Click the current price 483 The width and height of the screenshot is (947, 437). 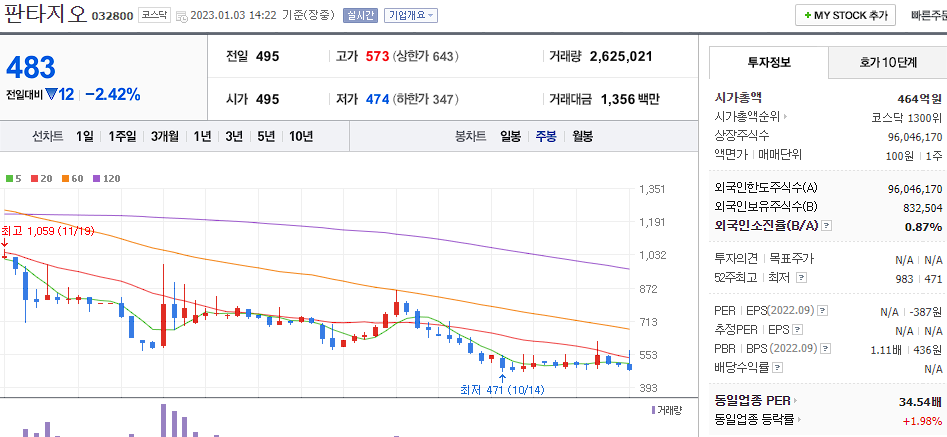coord(30,68)
